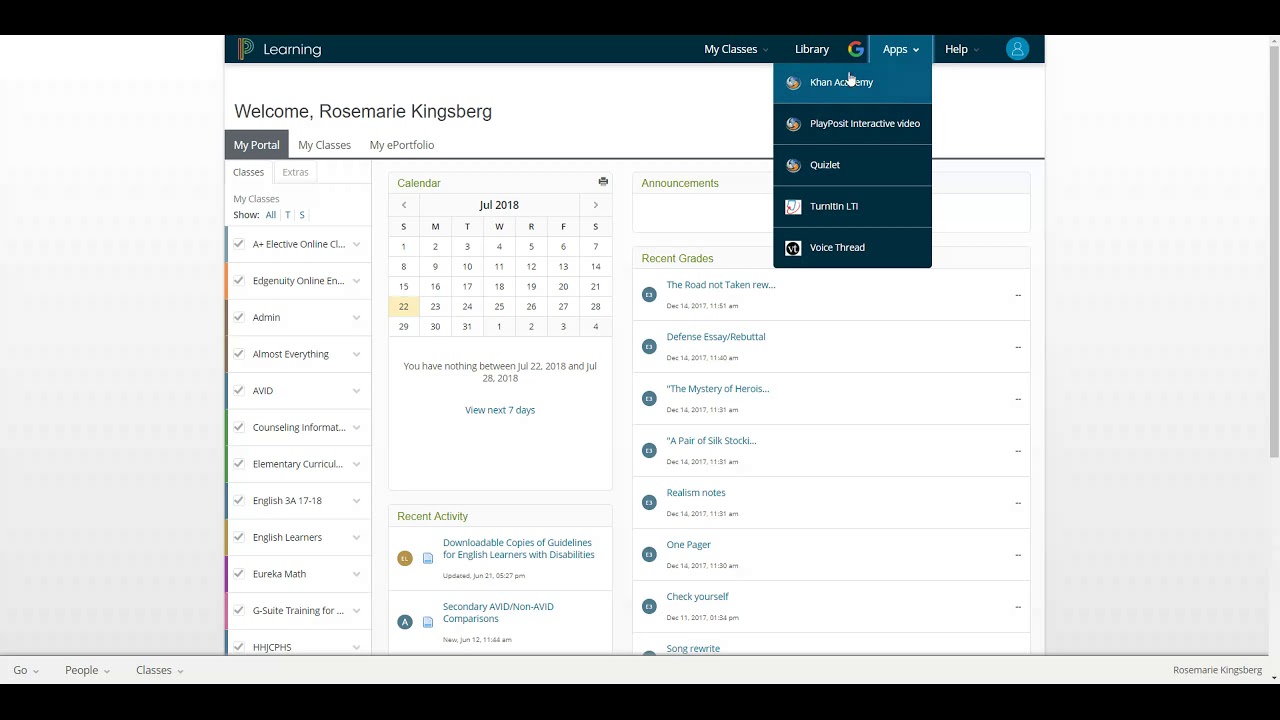The width and height of the screenshot is (1280, 720).
Task: Click the page vertical scrollbar
Action: click(1273, 250)
